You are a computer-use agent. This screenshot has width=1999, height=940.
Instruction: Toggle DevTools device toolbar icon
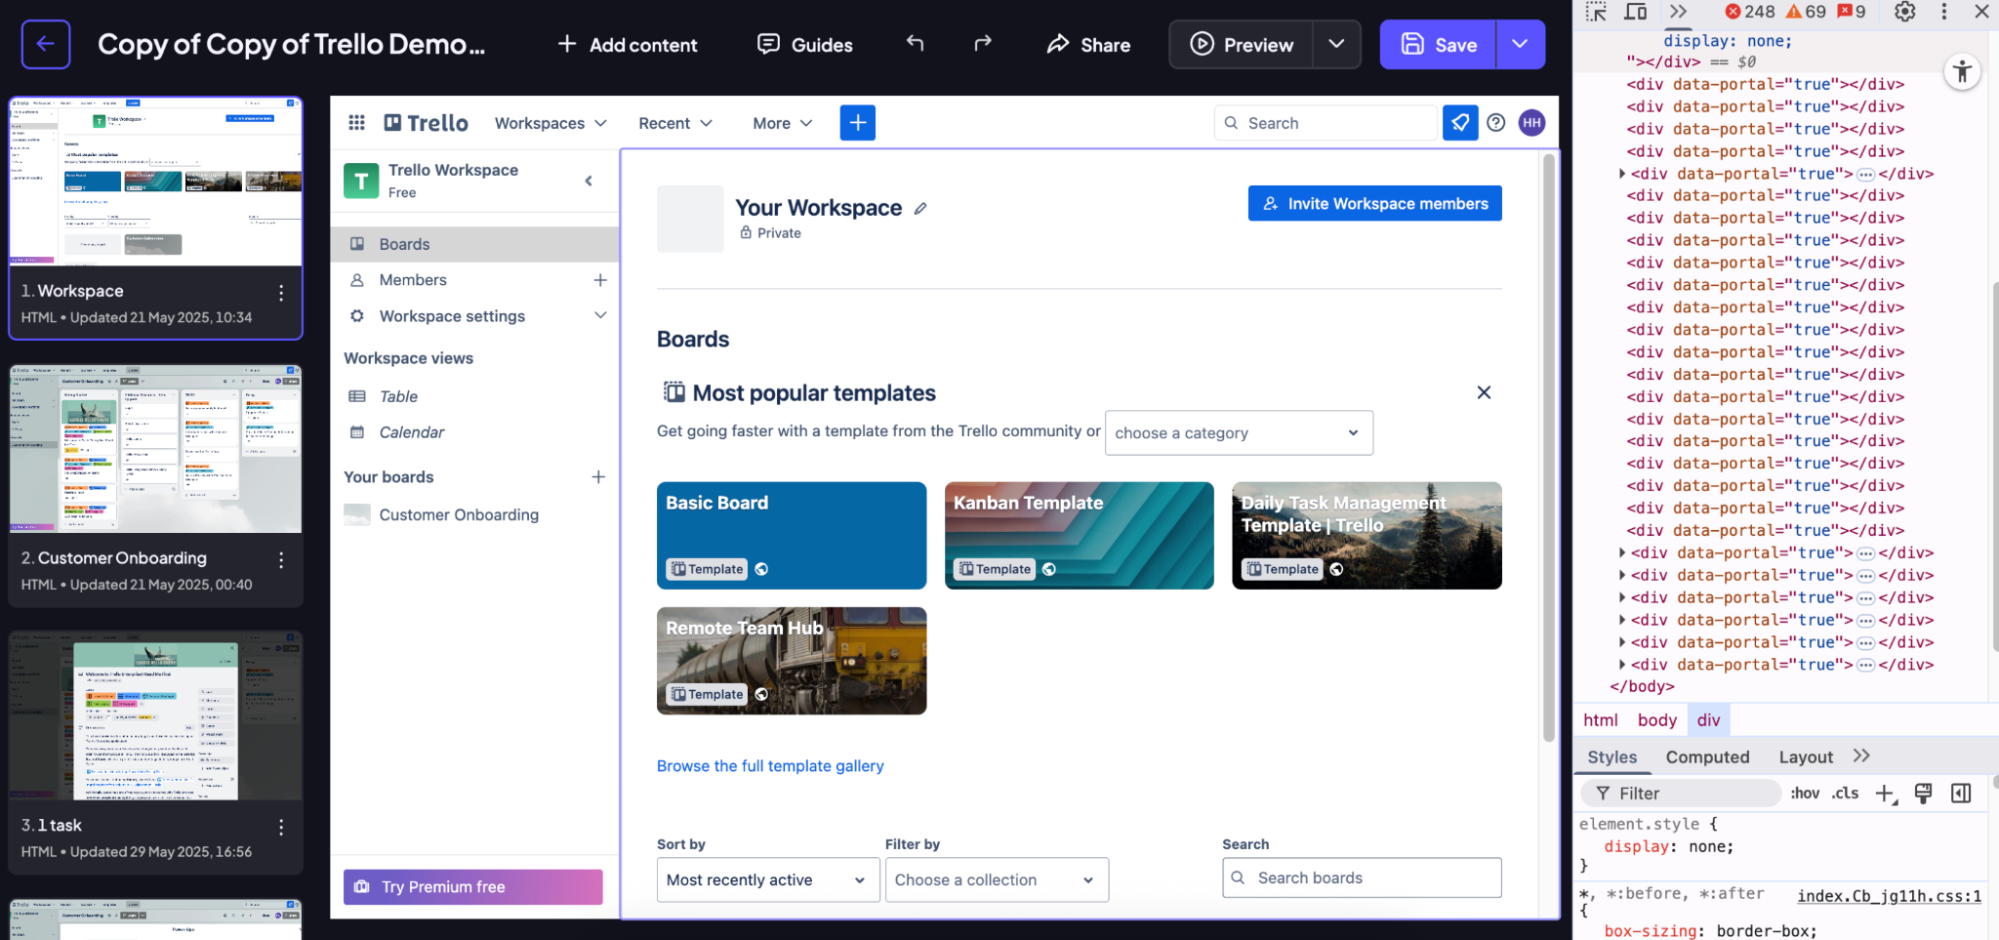[x=1636, y=11]
